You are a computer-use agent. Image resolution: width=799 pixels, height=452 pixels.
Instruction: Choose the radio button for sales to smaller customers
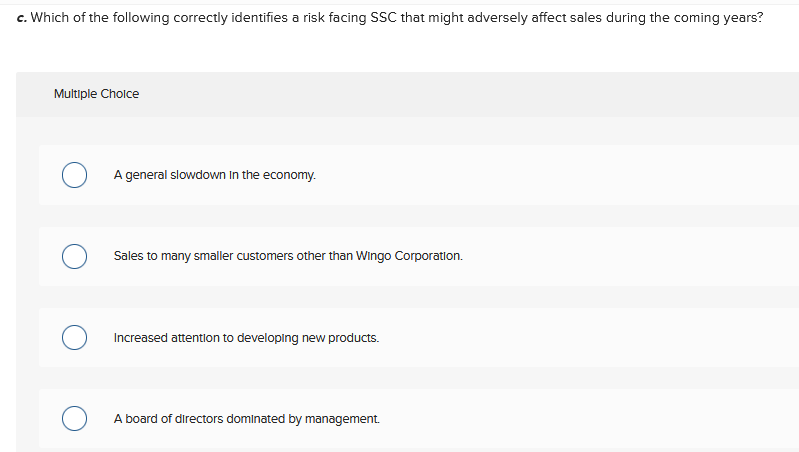coord(73,256)
